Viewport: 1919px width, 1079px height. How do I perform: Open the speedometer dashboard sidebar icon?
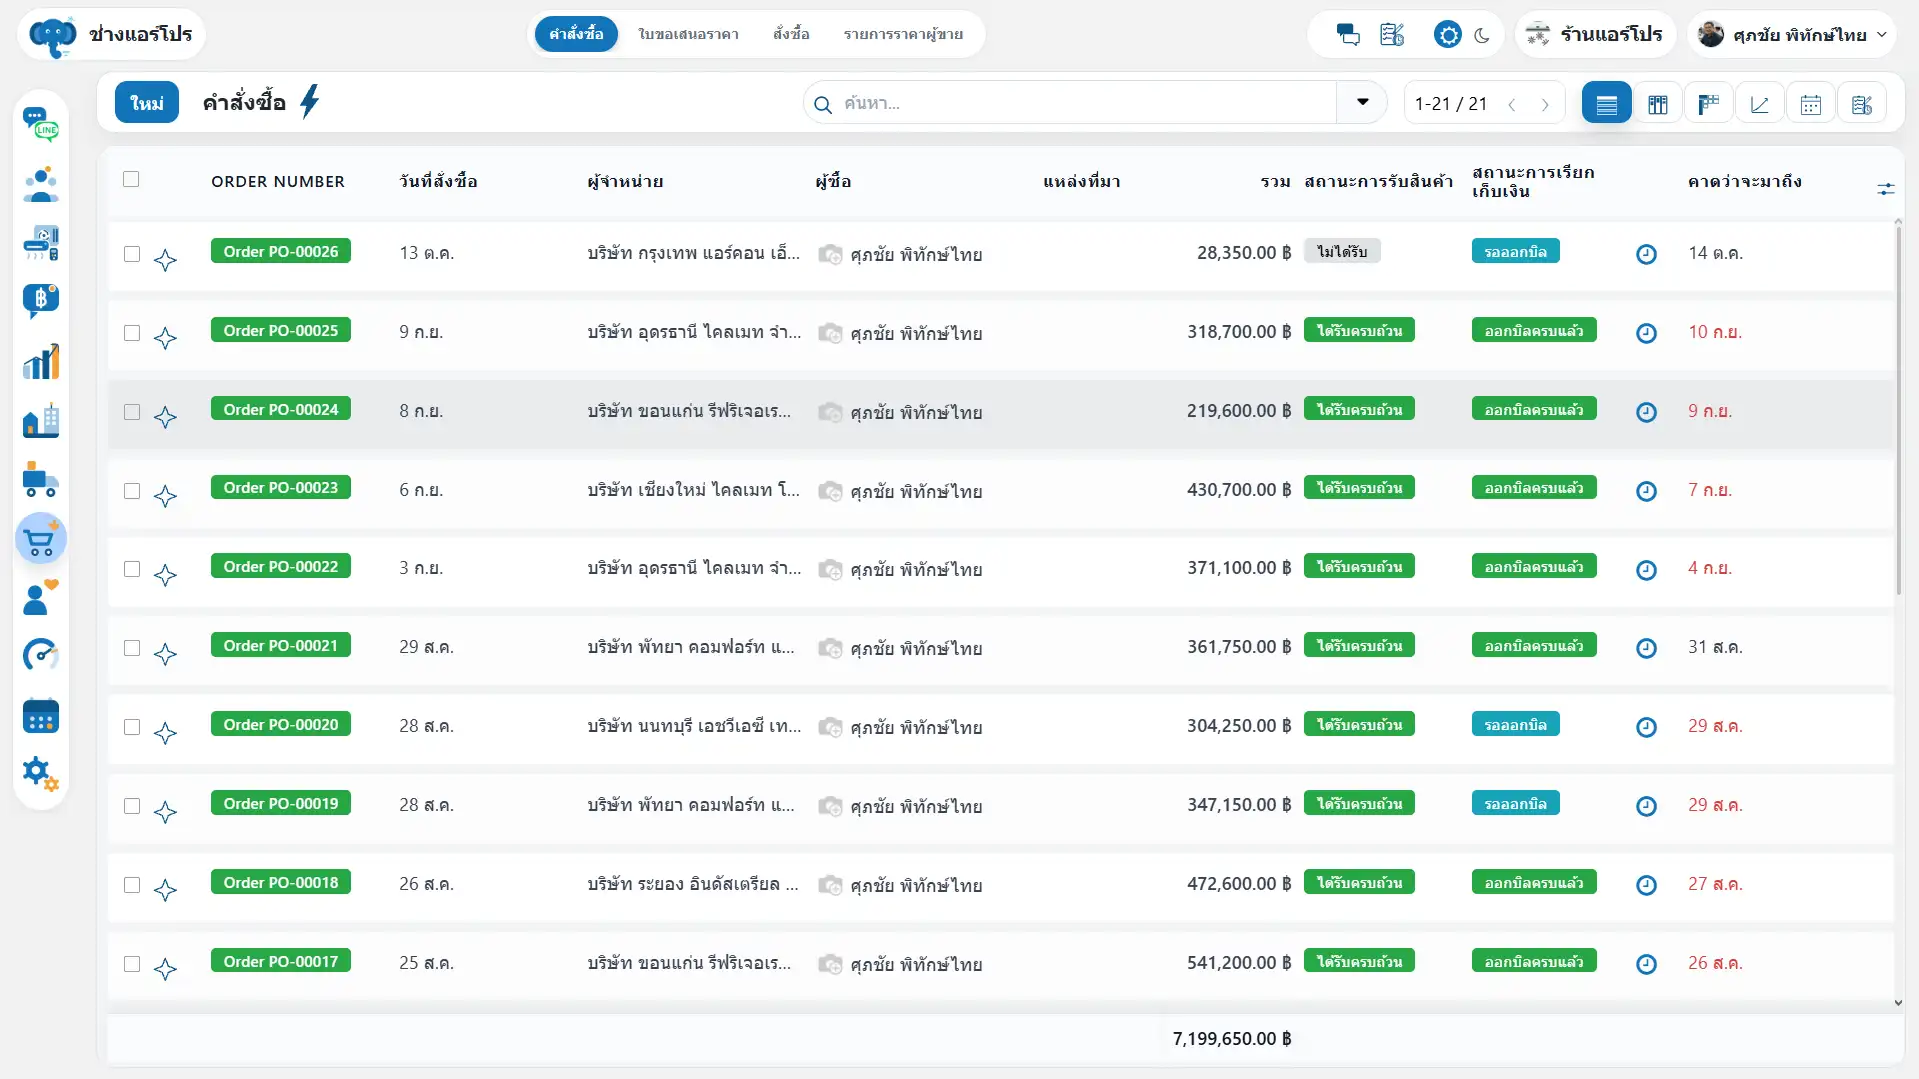pos(41,655)
